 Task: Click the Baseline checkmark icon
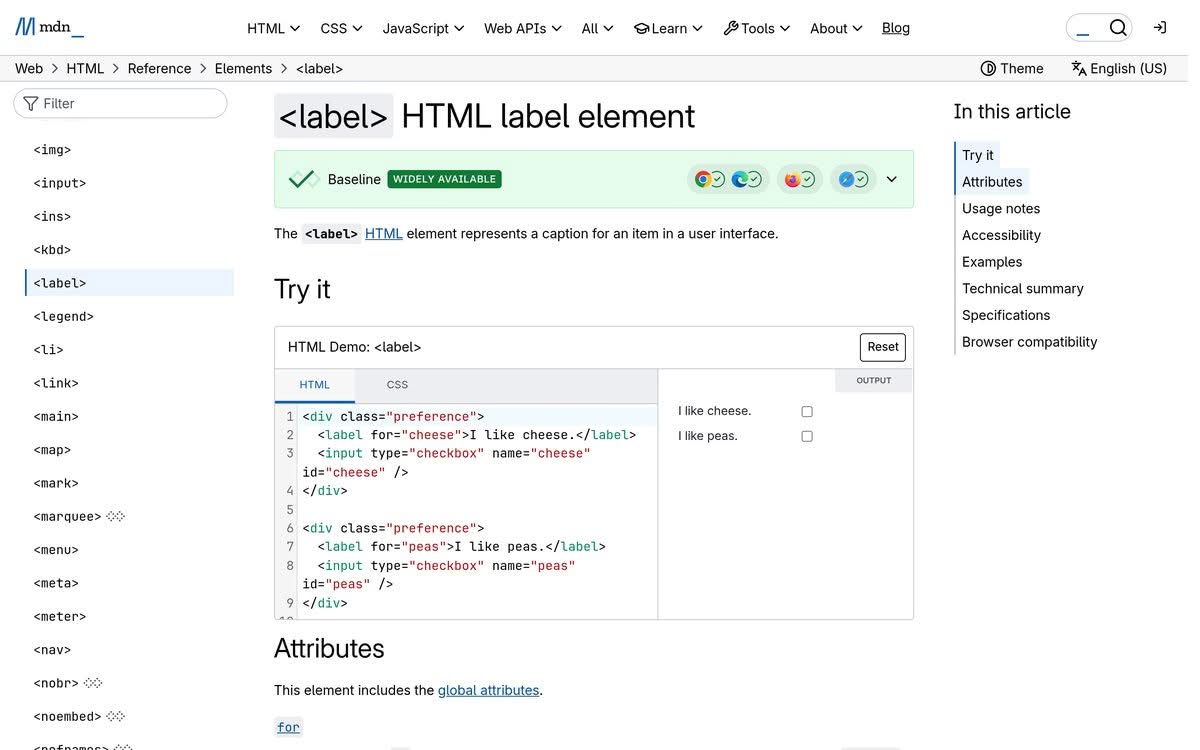point(303,179)
